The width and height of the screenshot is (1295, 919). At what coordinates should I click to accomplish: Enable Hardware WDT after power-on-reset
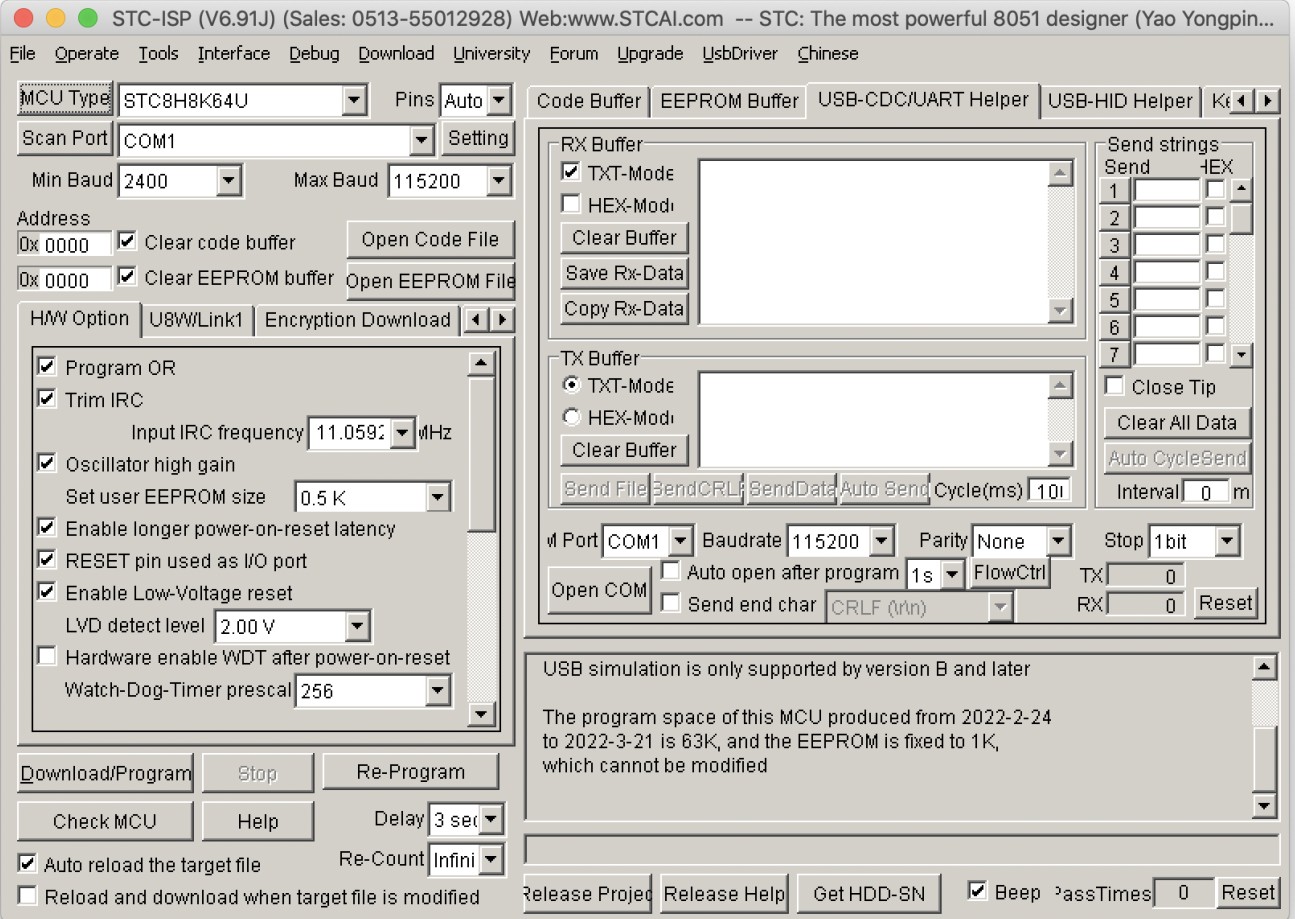click(46, 657)
